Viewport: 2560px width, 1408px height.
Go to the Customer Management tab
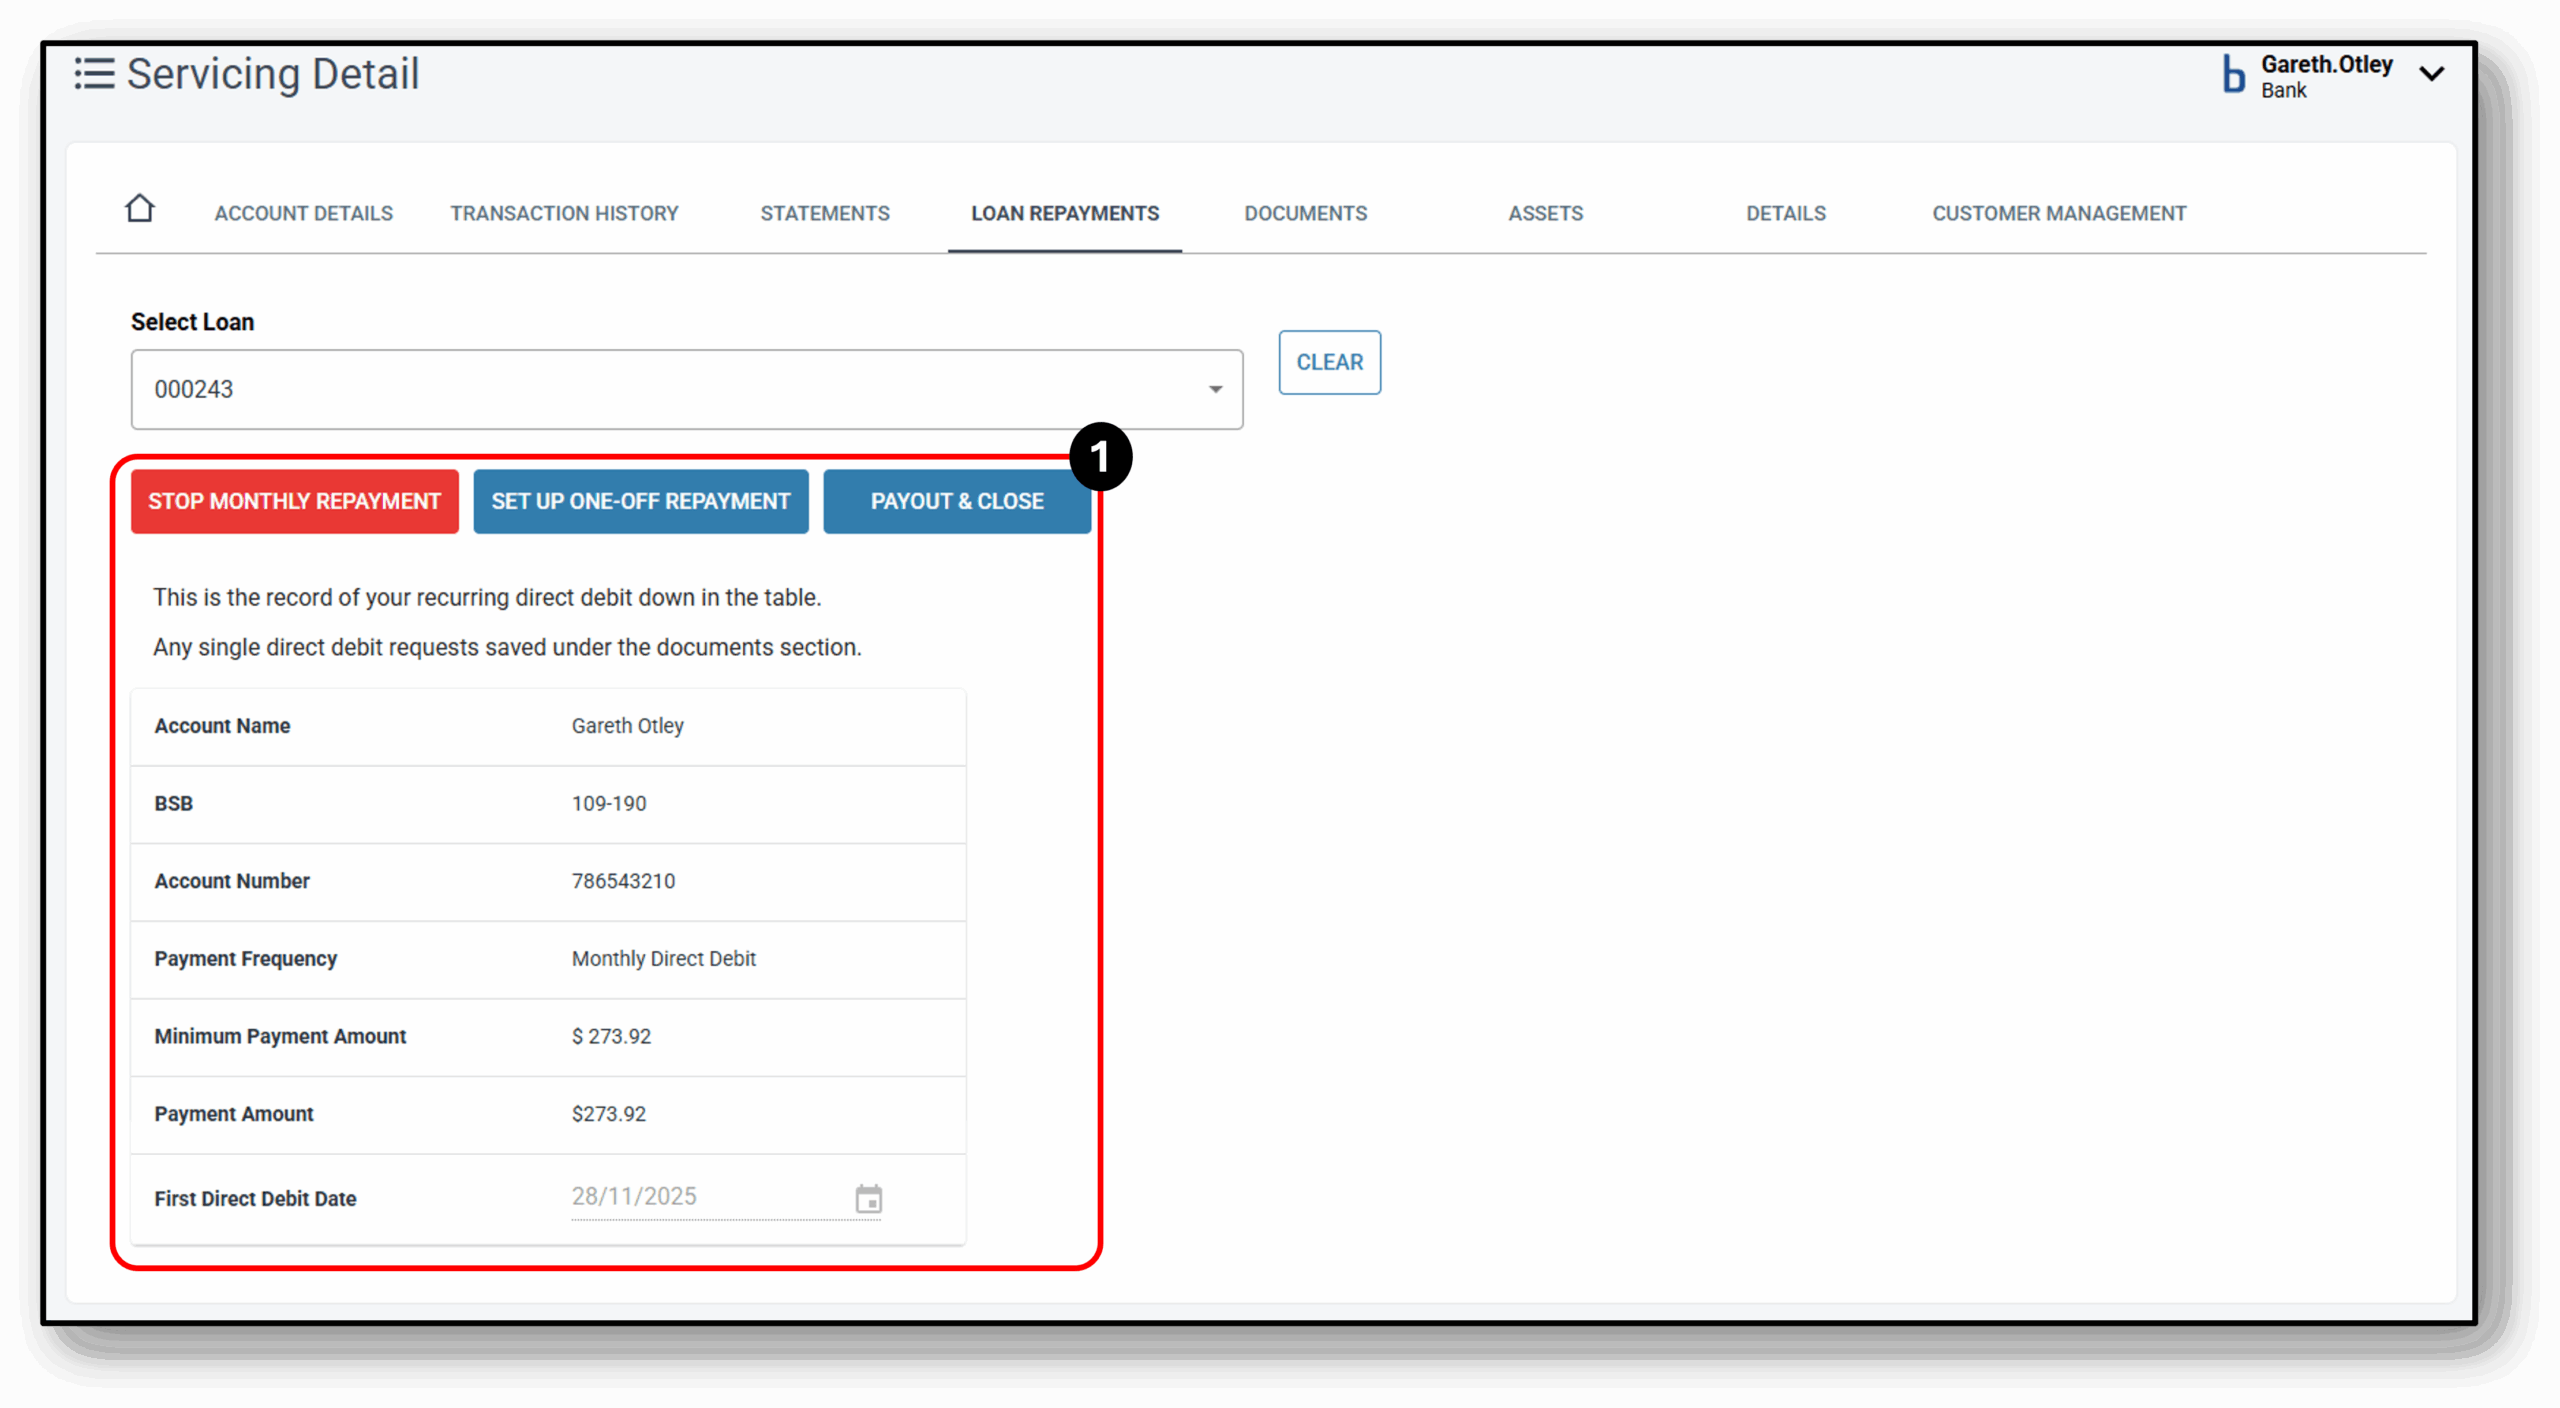(2059, 213)
